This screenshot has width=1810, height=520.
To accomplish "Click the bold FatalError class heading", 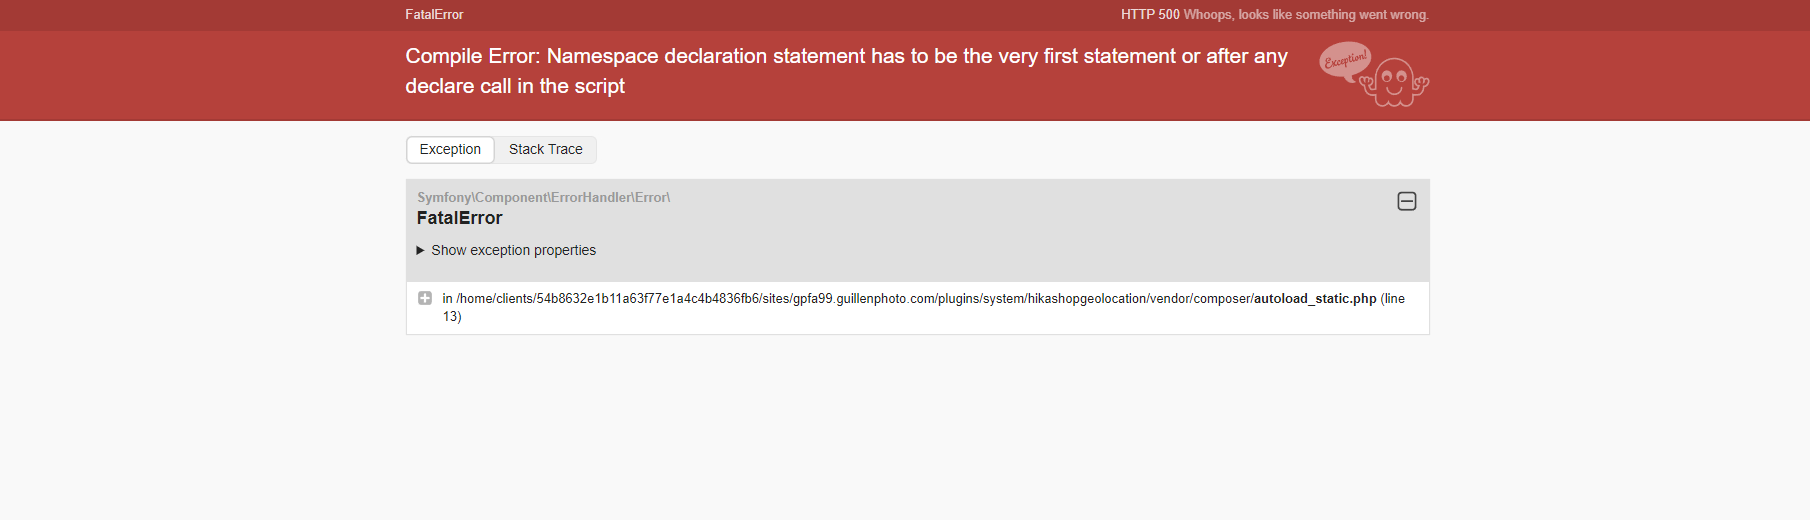I will [460, 218].
